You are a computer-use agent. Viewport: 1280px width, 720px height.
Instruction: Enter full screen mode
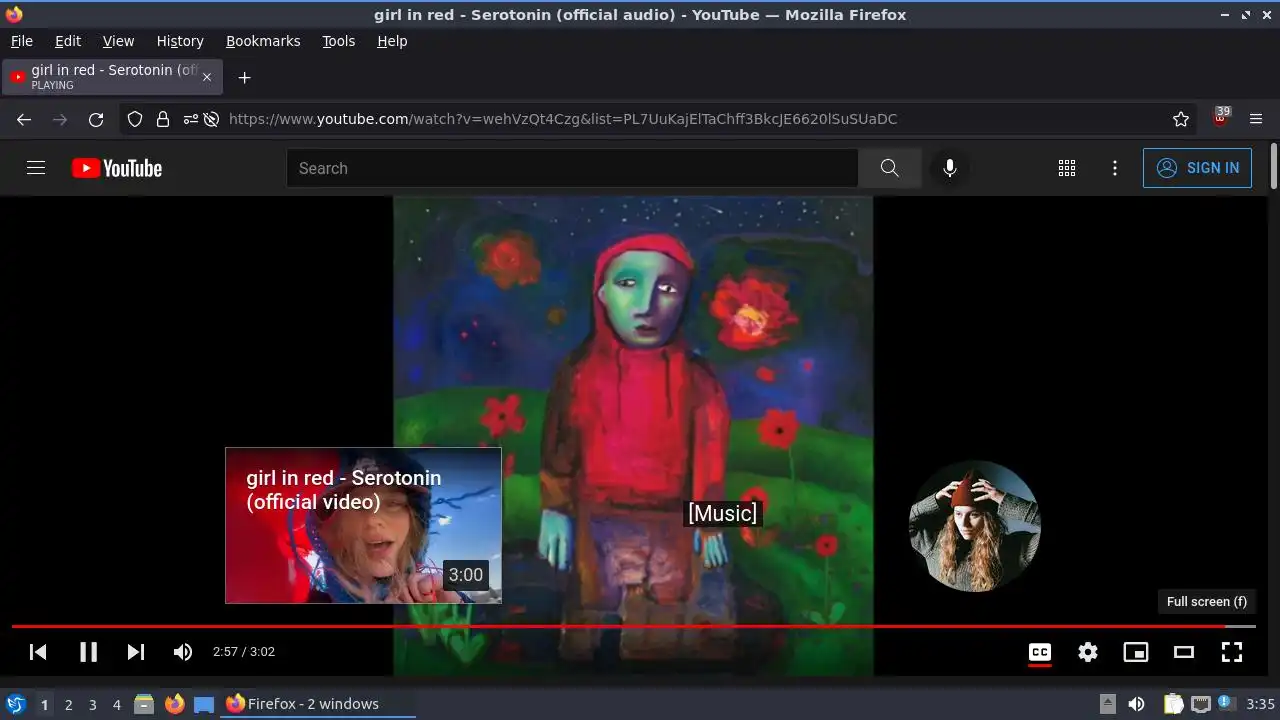(1232, 652)
